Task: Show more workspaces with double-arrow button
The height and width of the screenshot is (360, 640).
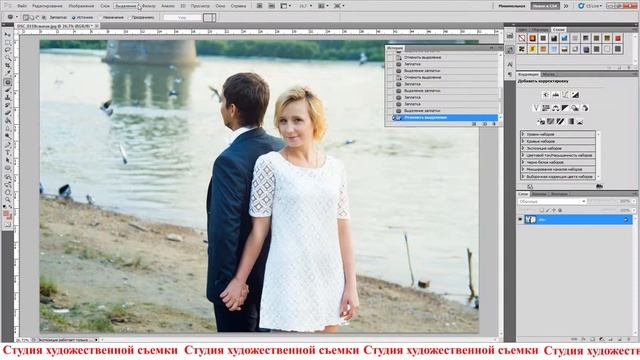Action: (566, 6)
